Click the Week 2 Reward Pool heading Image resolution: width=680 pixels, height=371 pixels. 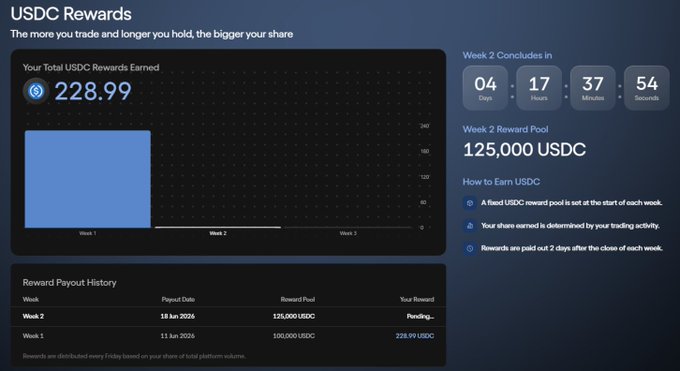[x=505, y=129]
